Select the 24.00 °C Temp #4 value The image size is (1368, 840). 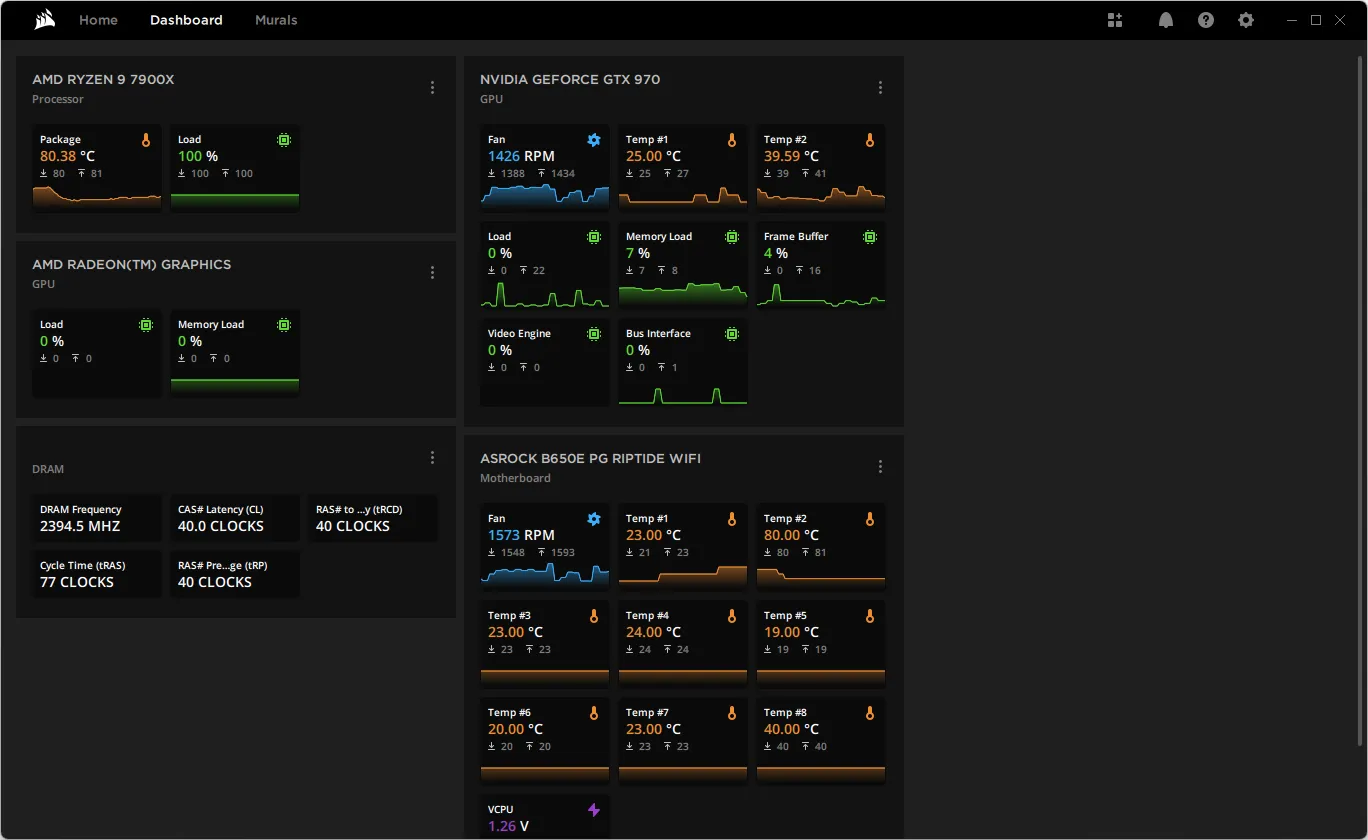(x=653, y=632)
